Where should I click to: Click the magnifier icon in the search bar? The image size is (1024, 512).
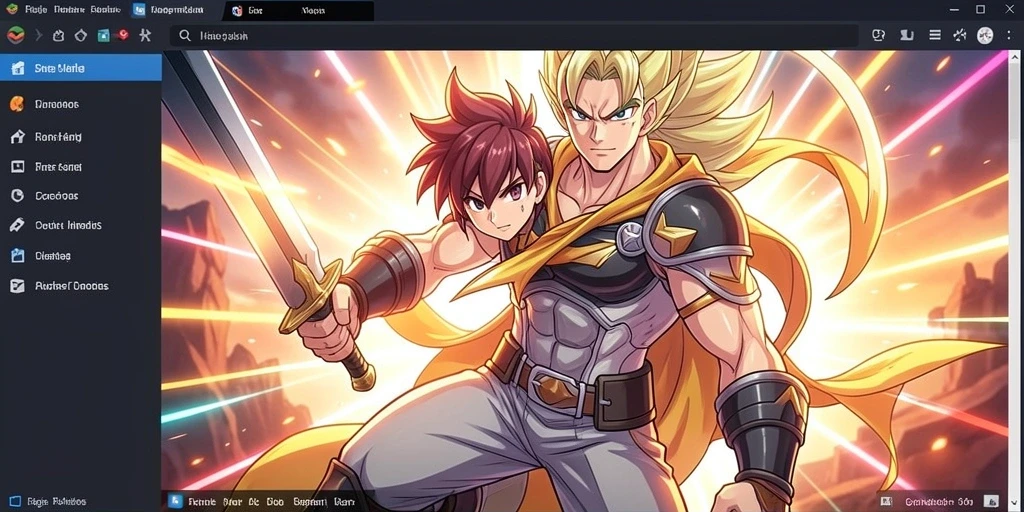tap(185, 36)
